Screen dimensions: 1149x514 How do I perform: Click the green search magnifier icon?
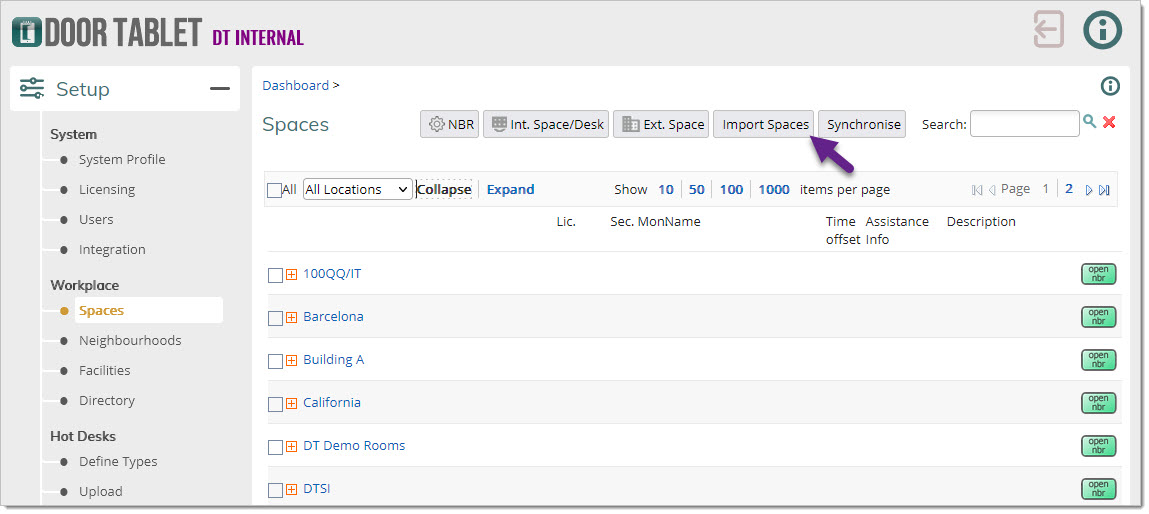pyautogui.click(x=1089, y=122)
